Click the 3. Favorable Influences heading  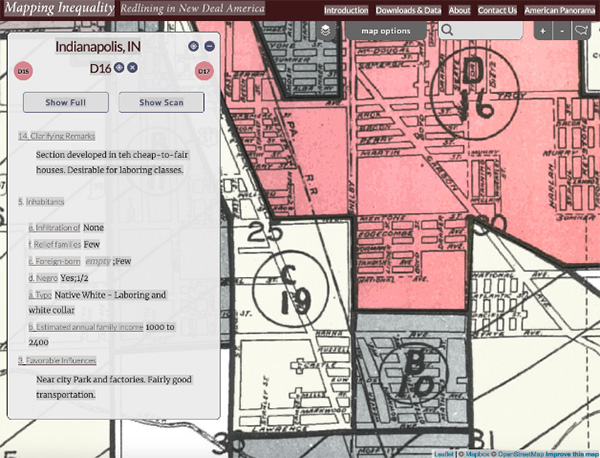pyautogui.click(x=57, y=360)
